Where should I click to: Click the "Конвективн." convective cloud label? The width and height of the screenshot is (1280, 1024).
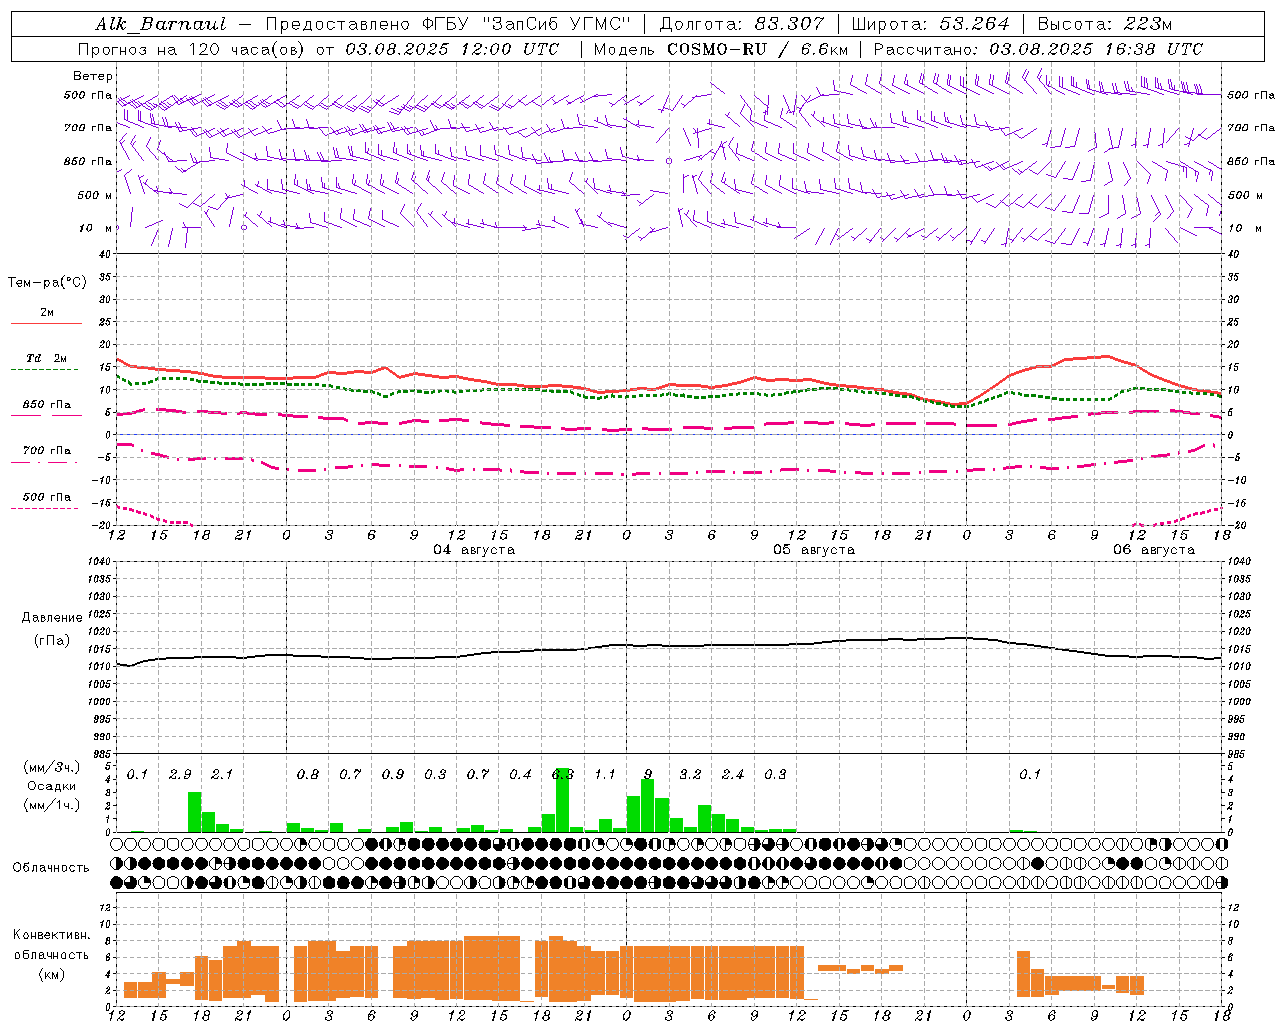(x=52, y=935)
